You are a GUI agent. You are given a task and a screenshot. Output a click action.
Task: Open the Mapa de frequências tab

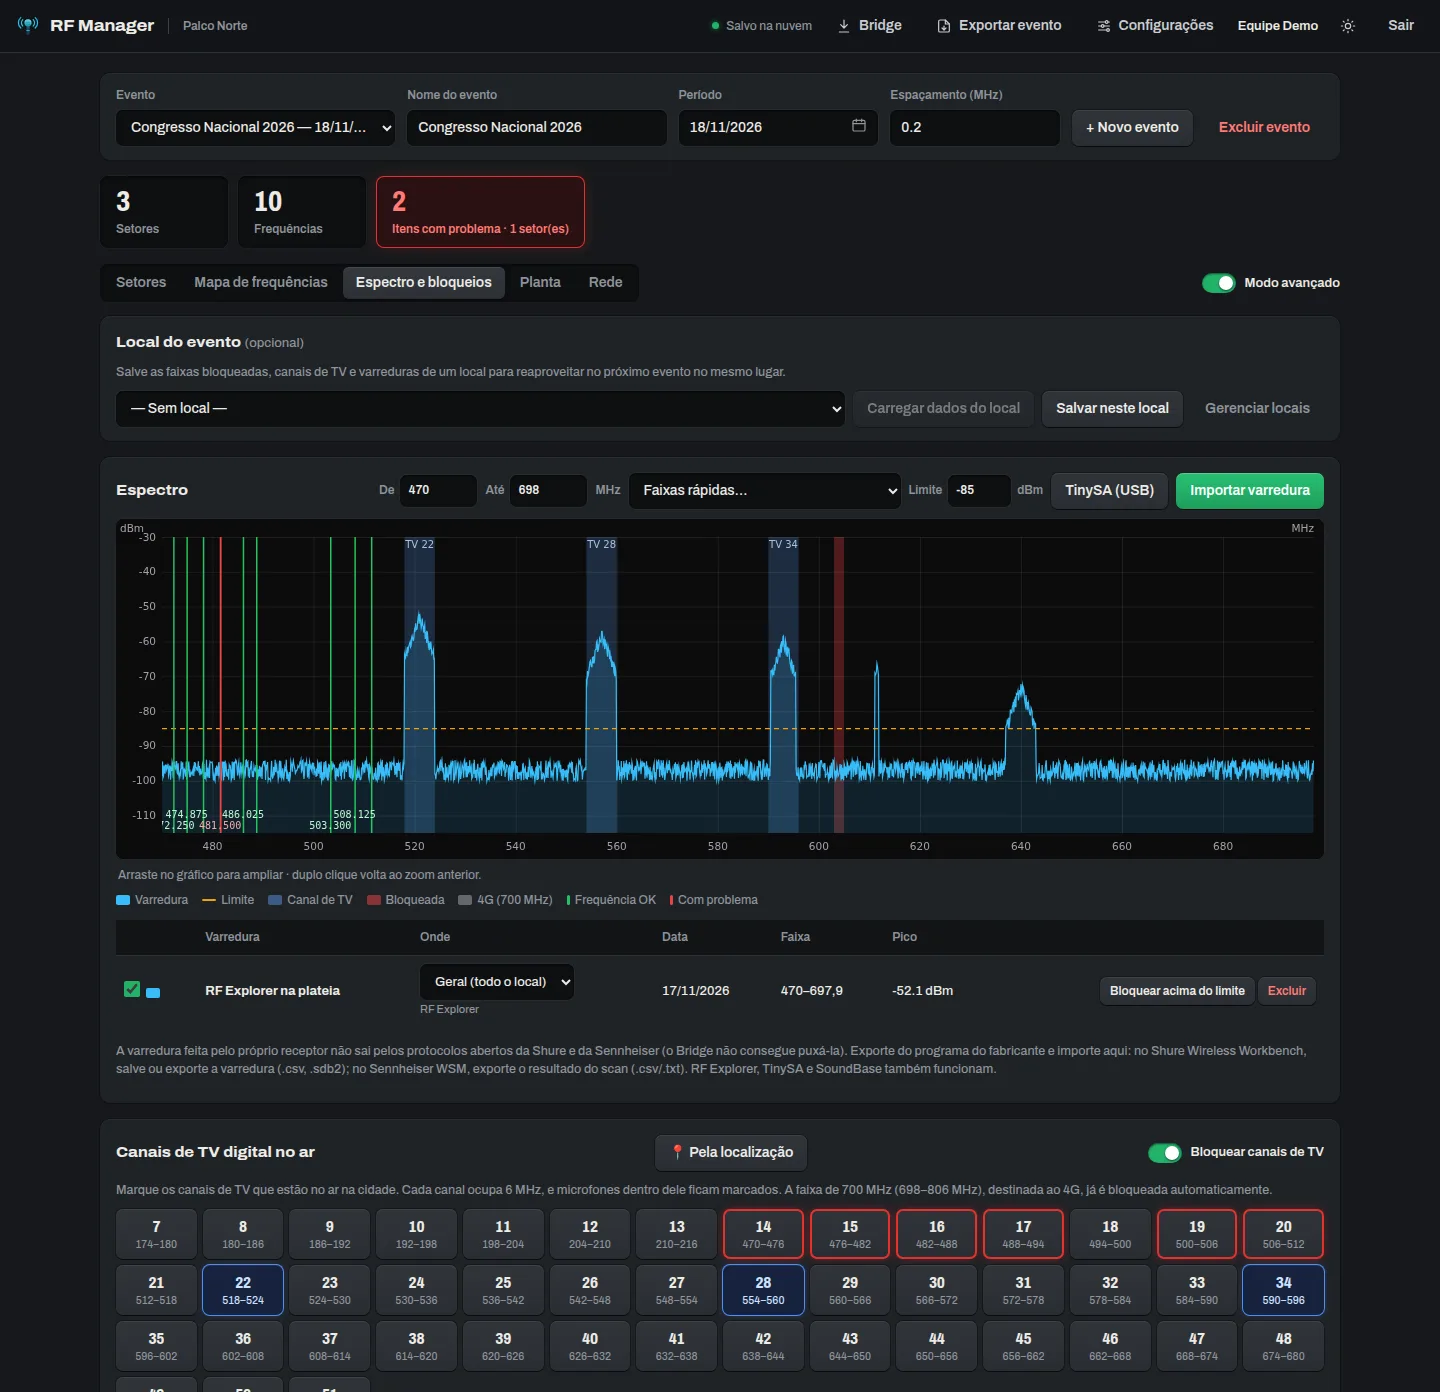coord(261,283)
